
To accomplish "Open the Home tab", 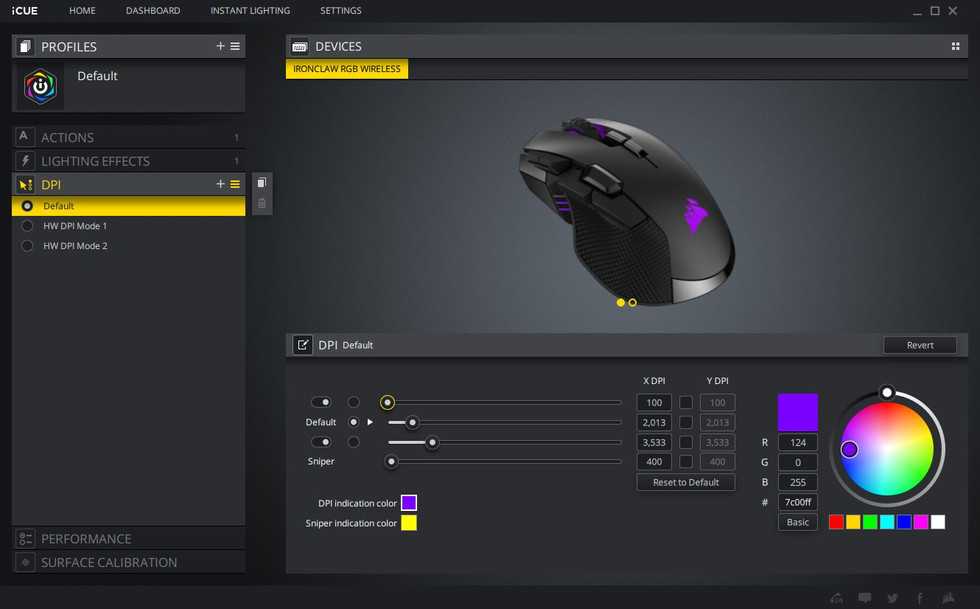I will [82, 11].
